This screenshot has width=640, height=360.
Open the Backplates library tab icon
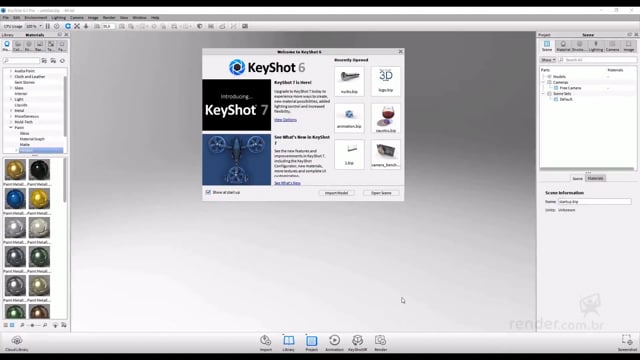point(40,46)
